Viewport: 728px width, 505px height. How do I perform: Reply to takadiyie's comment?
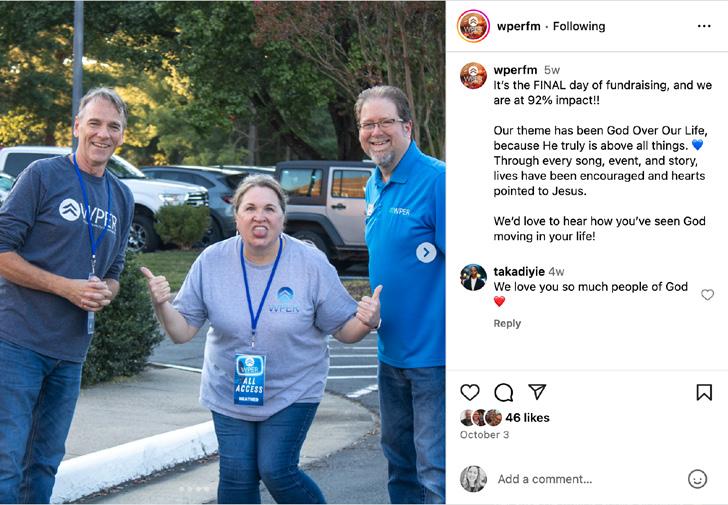pyautogui.click(x=507, y=324)
